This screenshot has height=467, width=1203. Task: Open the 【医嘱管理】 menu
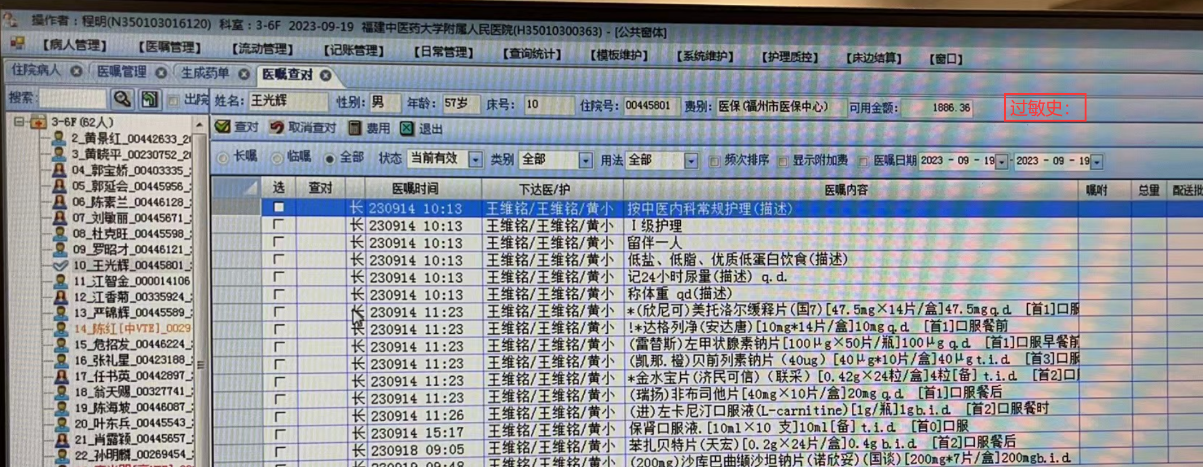(171, 47)
